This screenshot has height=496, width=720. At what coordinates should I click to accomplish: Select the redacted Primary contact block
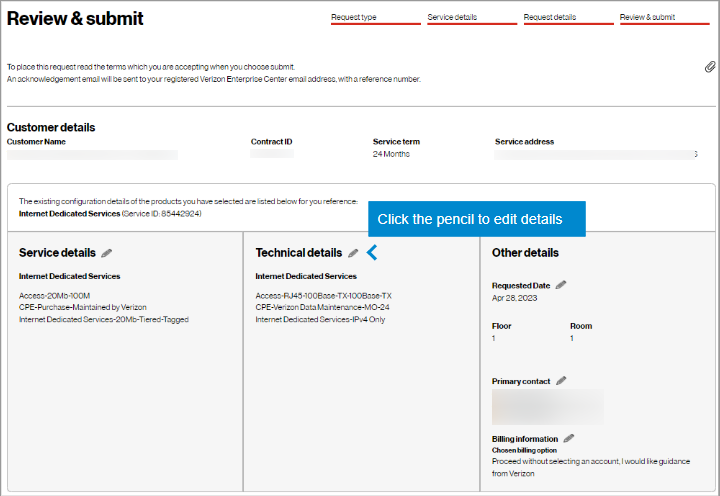pyautogui.click(x=547, y=406)
